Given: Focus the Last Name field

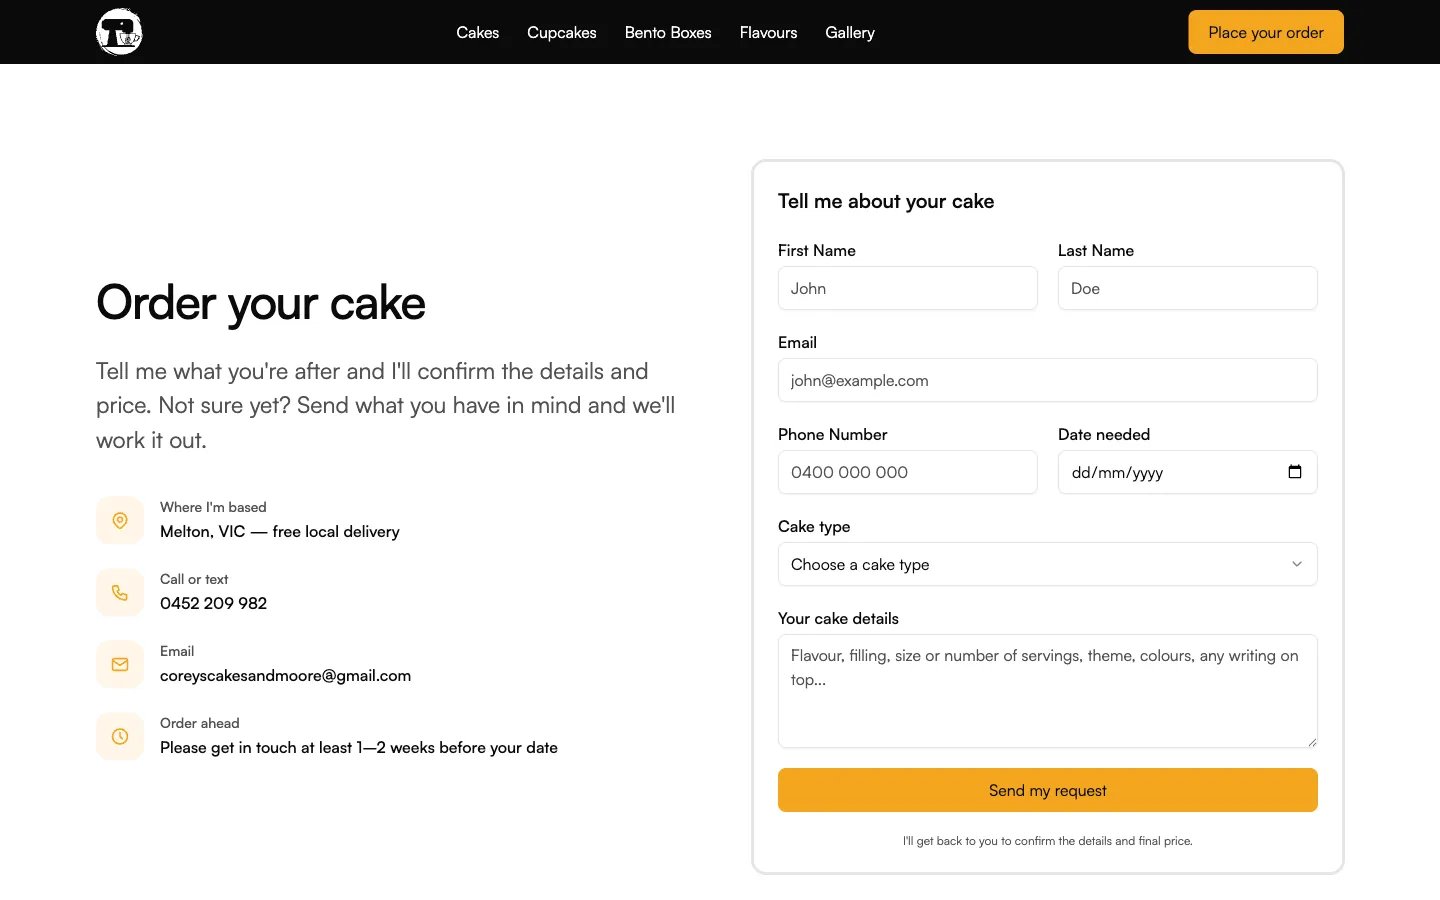Looking at the screenshot, I should coord(1188,288).
